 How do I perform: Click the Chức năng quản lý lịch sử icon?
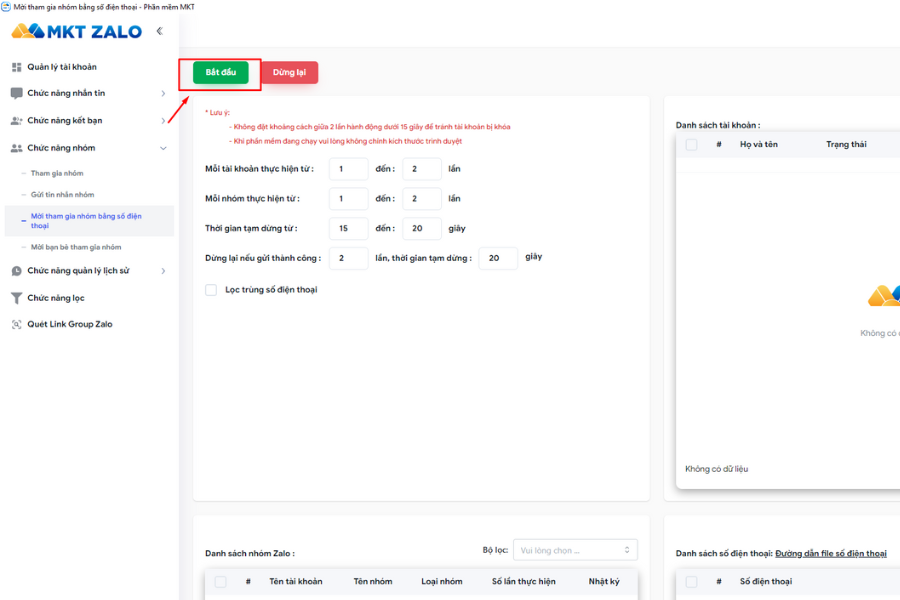click(17, 271)
